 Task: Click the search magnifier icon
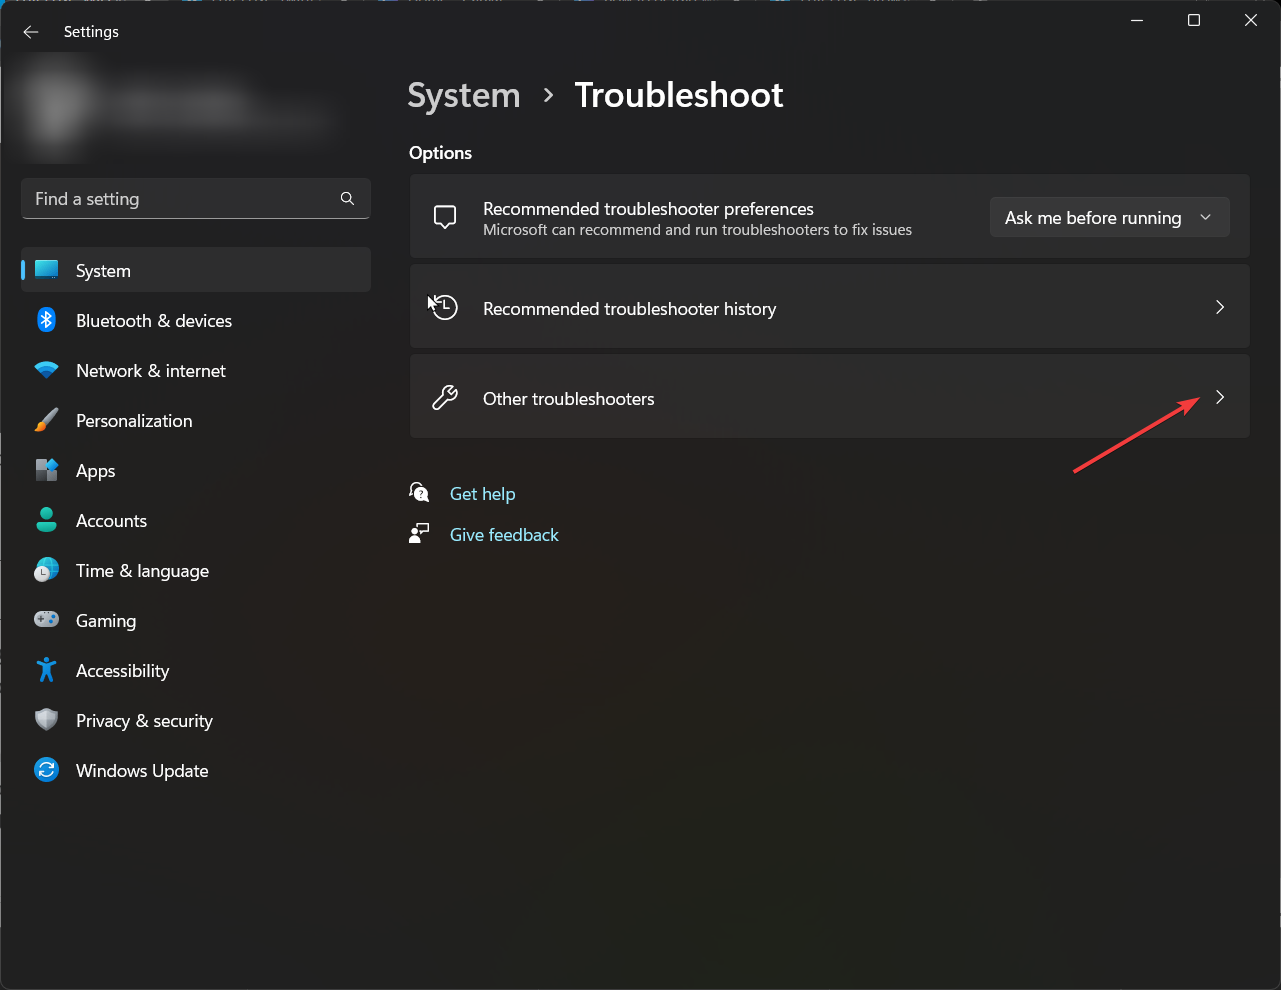347,198
